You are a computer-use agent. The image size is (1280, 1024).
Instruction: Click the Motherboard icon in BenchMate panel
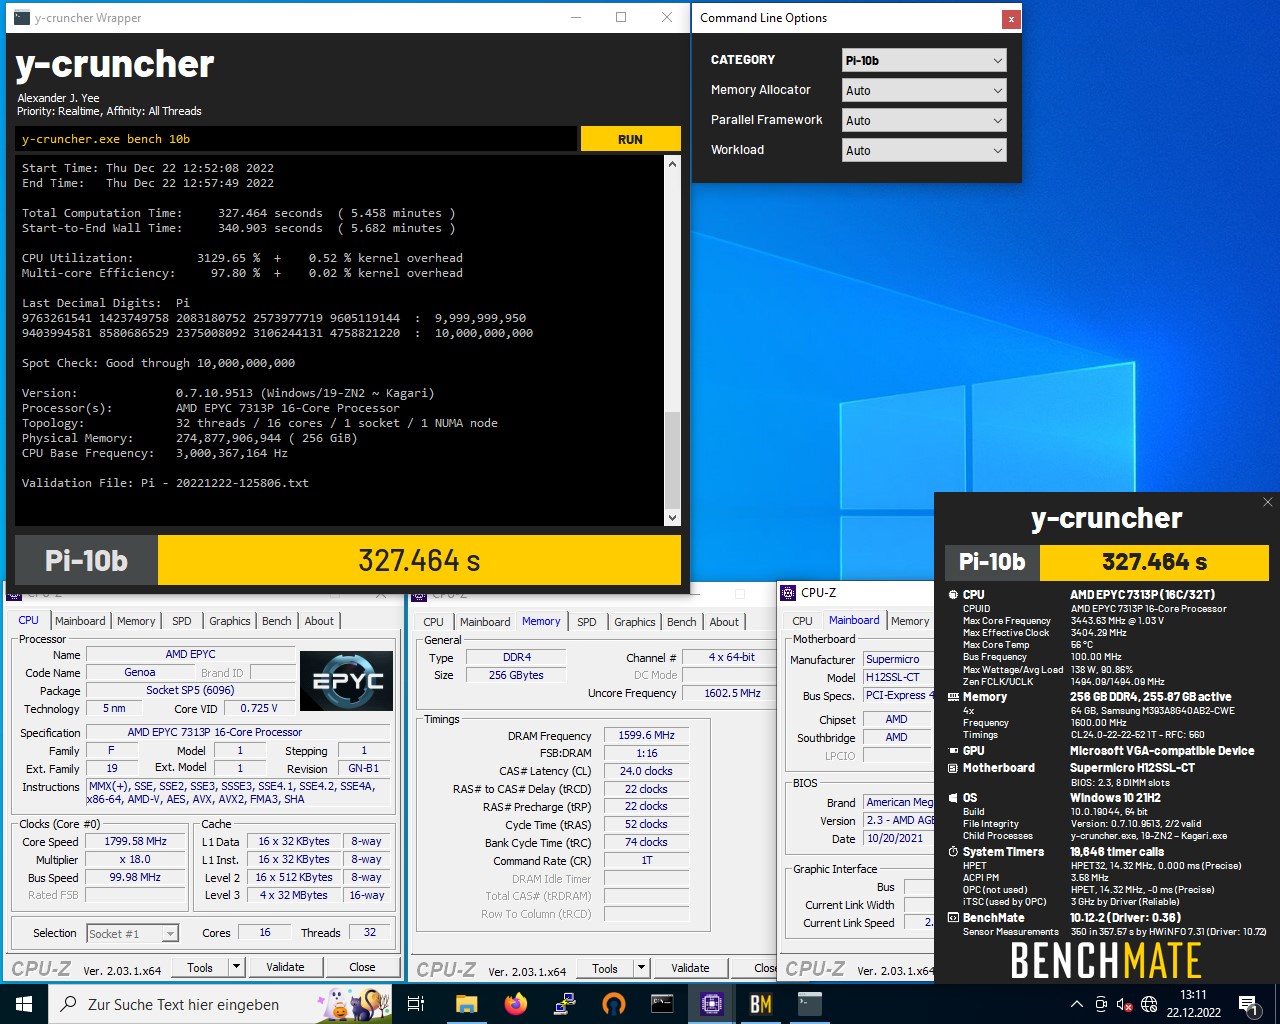click(x=953, y=768)
